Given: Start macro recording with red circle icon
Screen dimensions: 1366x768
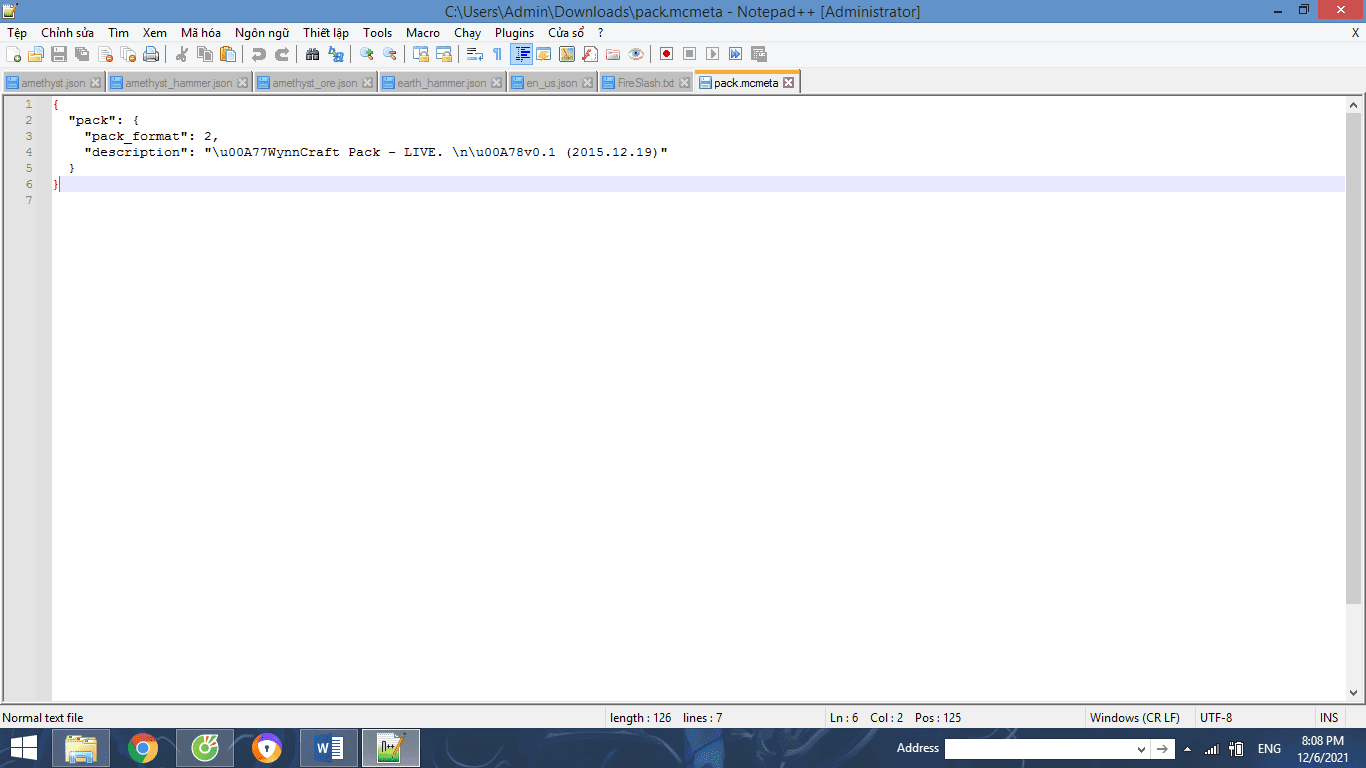Looking at the screenshot, I should tap(666, 54).
